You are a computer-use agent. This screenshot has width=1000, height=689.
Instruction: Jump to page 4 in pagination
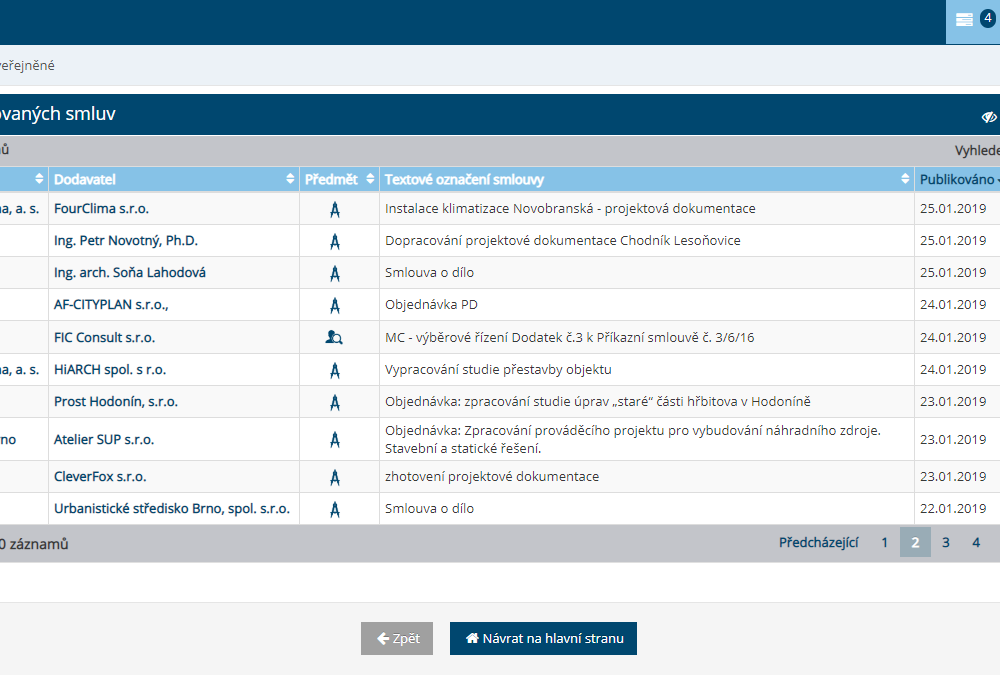(x=976, y=543)
